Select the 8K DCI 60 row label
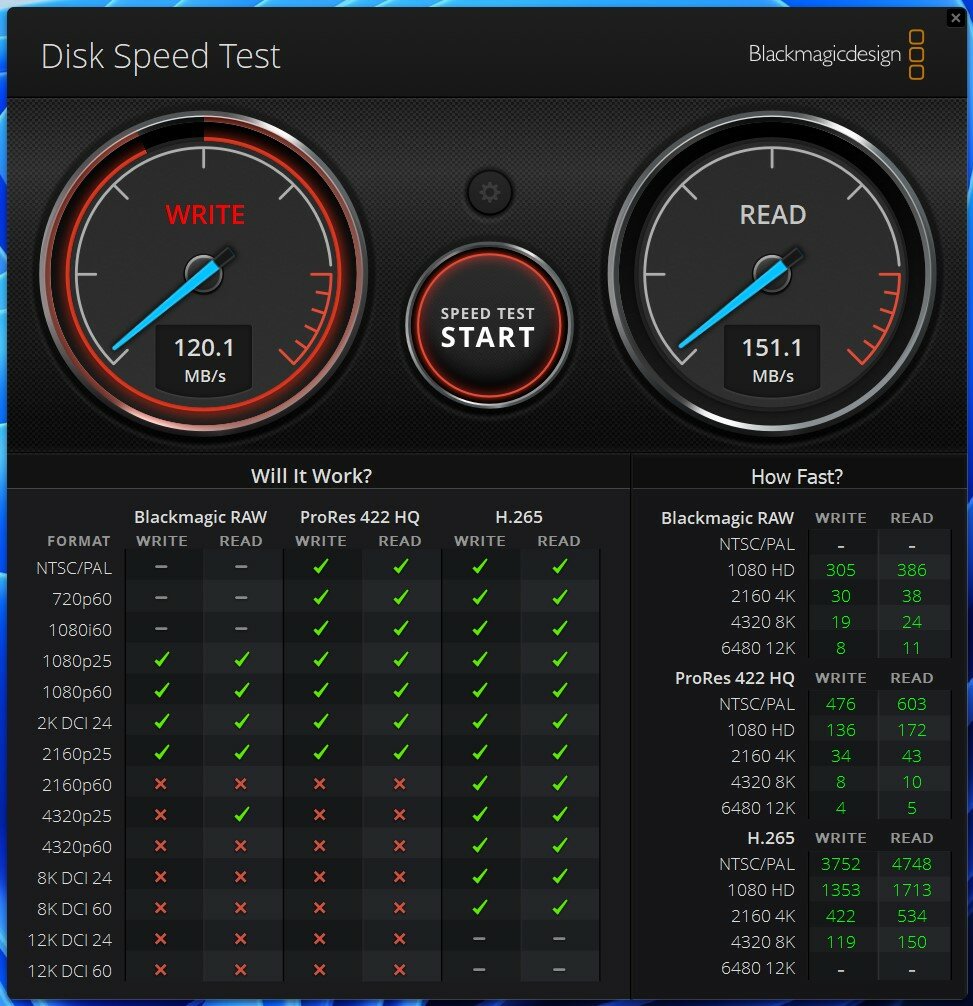 point(74,909)
